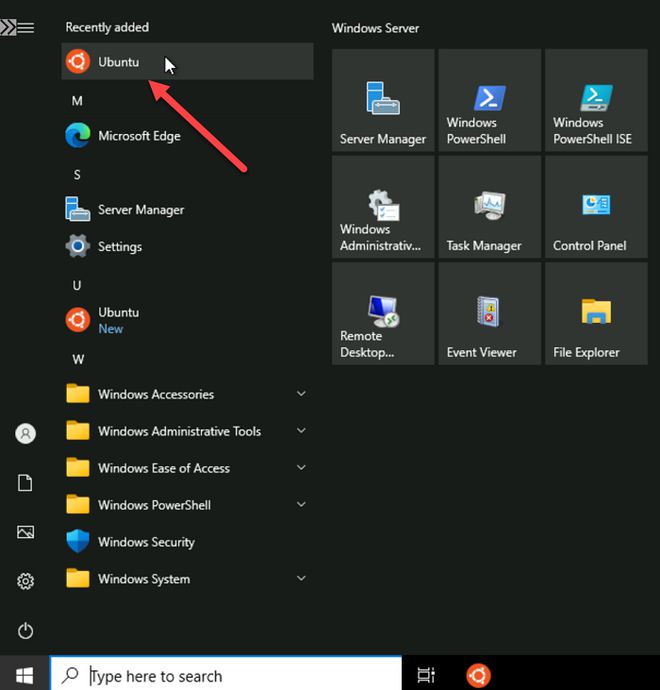Open Windows Security from the app list
Image resolution: width=660 pixels, height=690 pixels.
coord(146,542)
